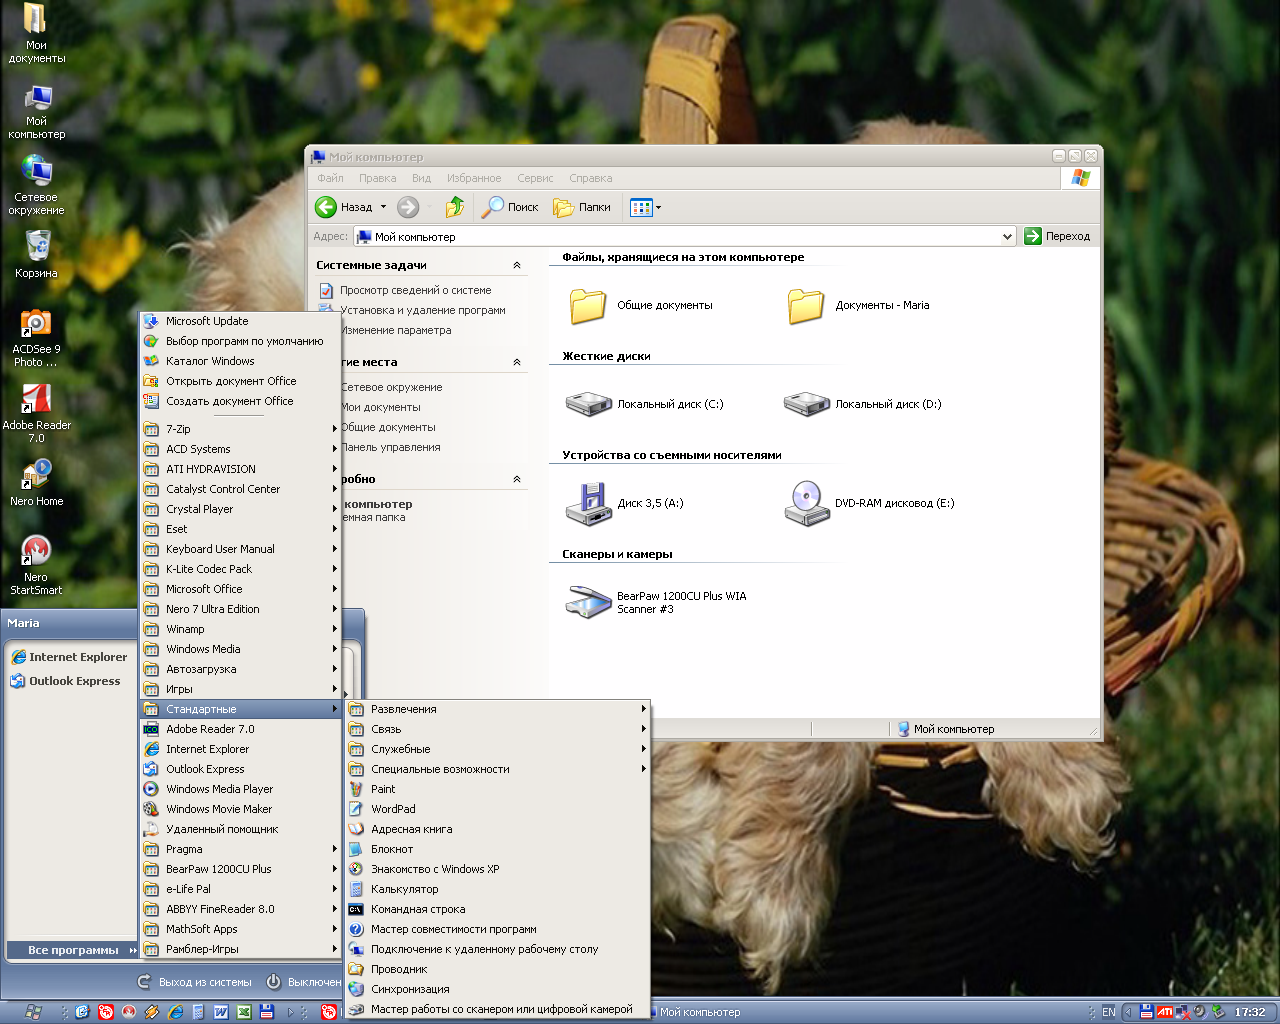Open Корзина recycle bin on desktop
Image resolution: width=1280 pixels, height=1024 pixels.
coord(36,254)
